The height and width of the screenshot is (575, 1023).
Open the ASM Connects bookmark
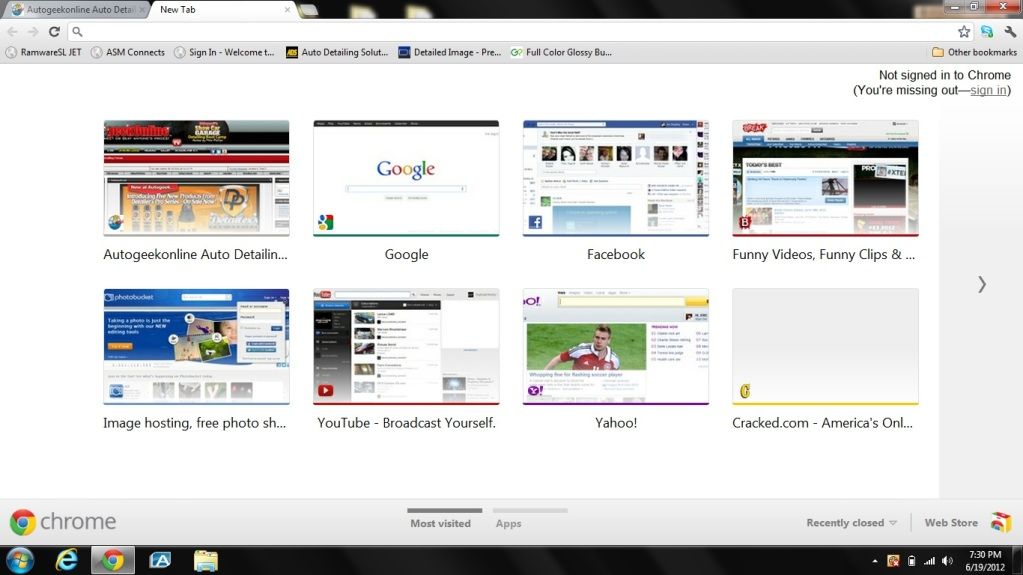point(128,52)
